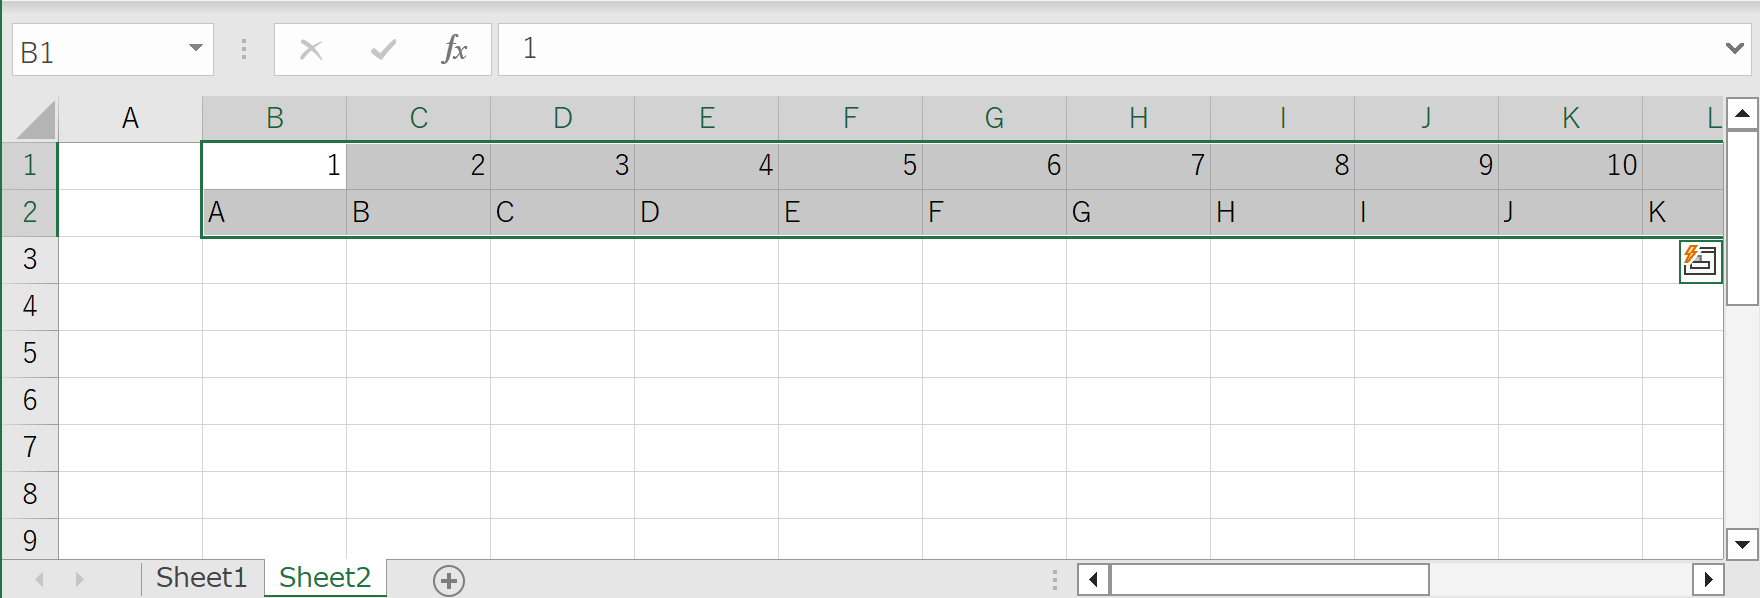Click the Insert Function fx icon
The height and width of the screenshot is (598, 1760).
(454, 49)
